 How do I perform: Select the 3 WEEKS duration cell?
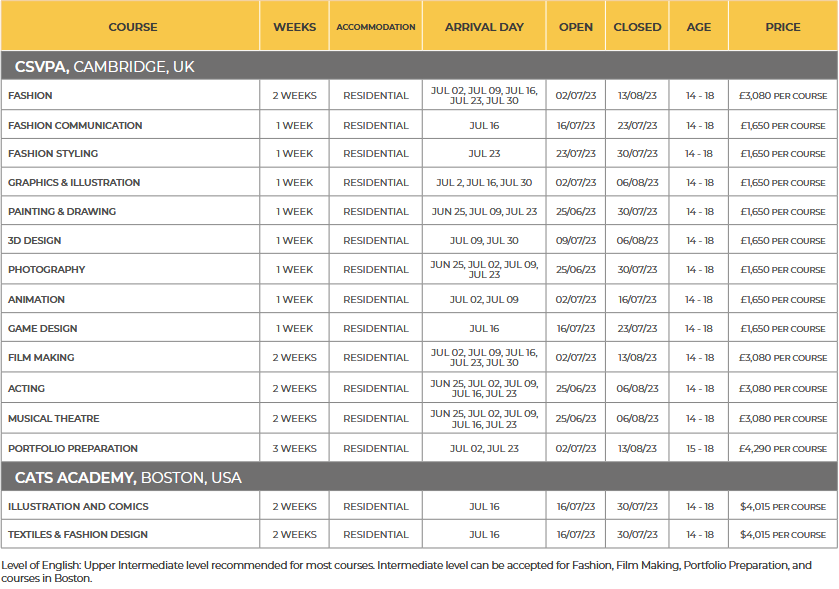tap(294, 449)
